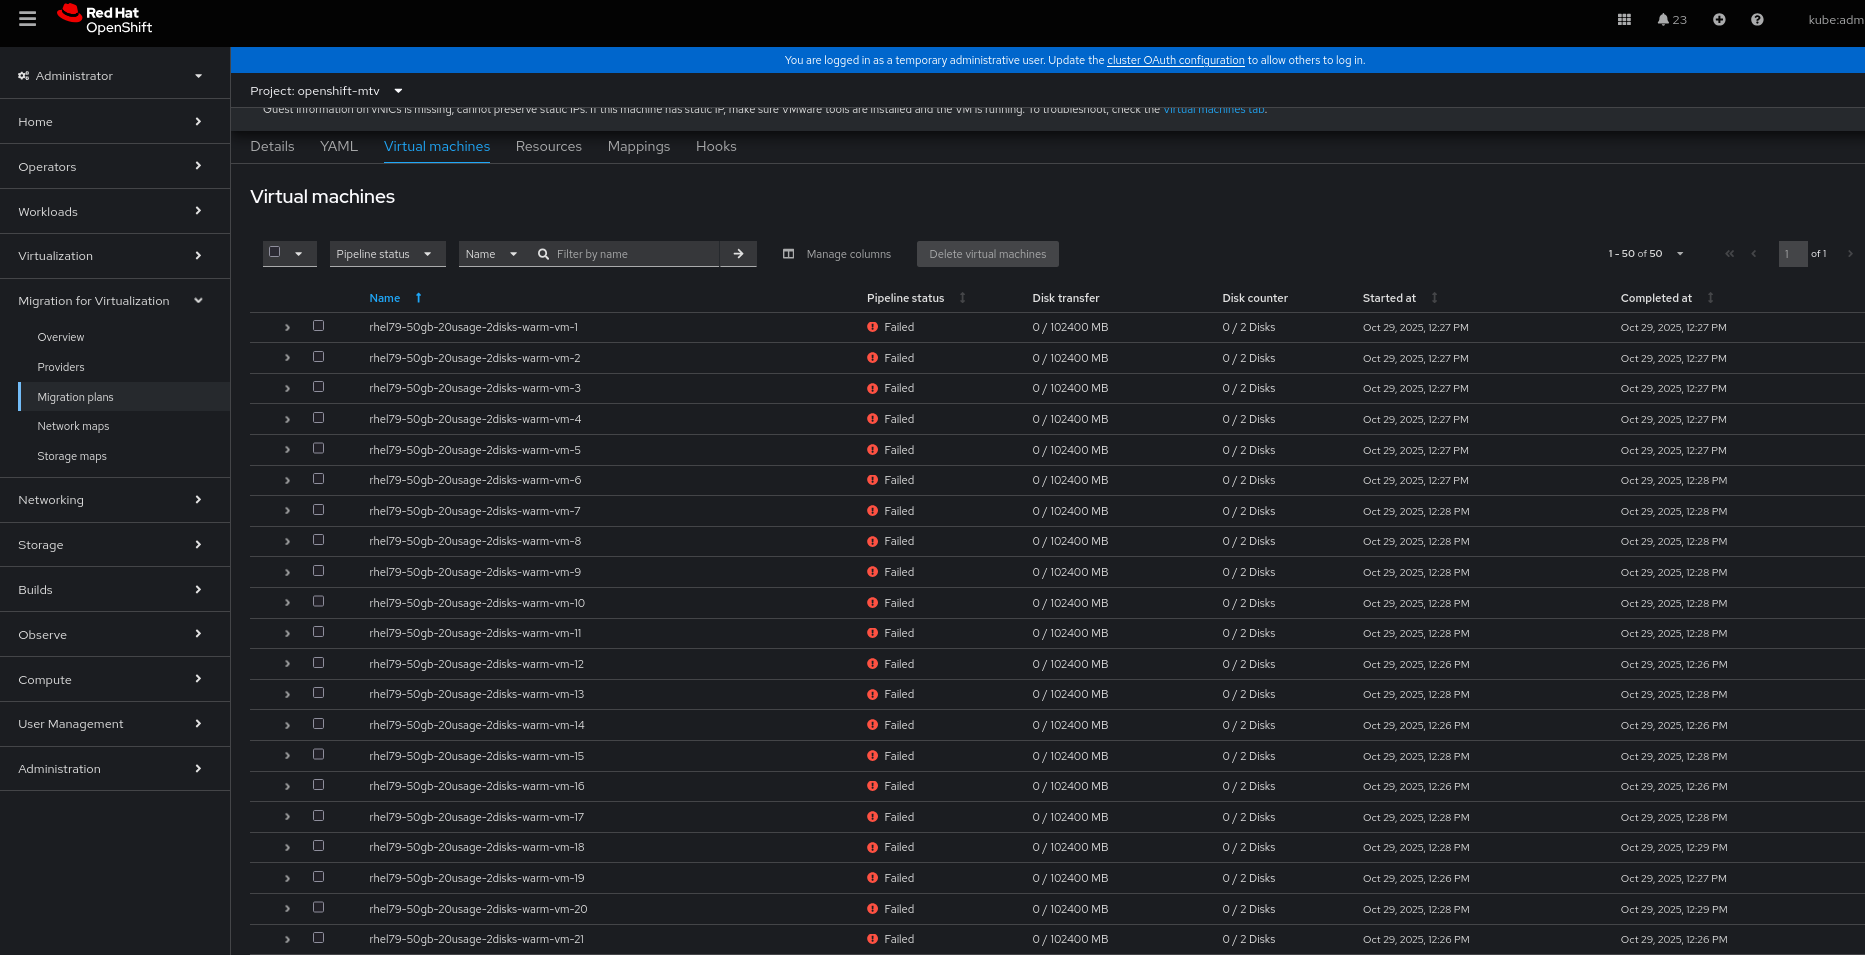Open Storage maps in the sidebar

72,456
